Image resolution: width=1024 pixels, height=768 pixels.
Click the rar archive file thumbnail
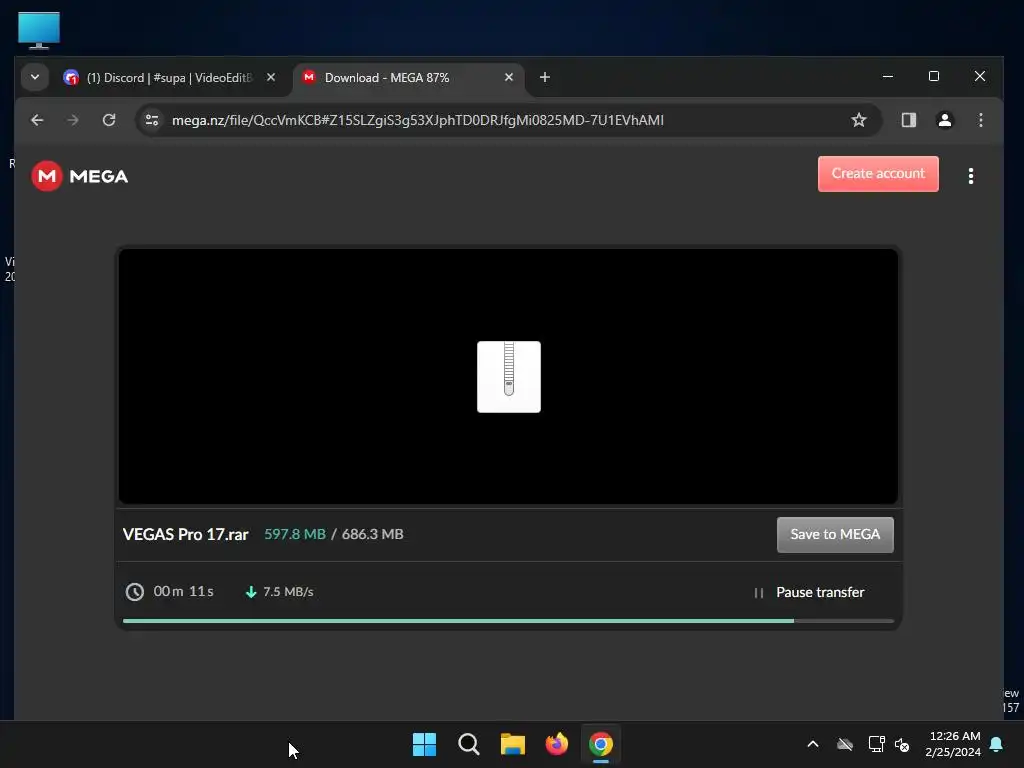[x=509, y=377]
